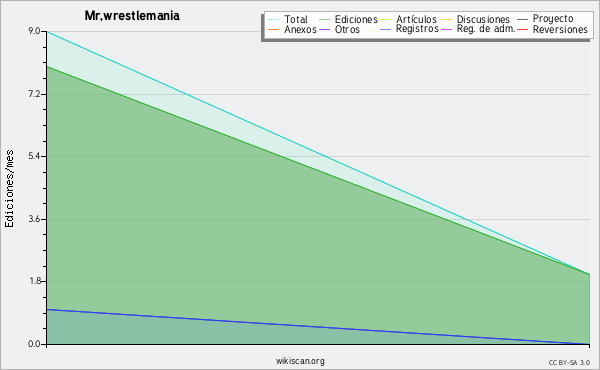Viewport: 600px width, 370px height.
Task: Click the 5.4 y-axis tick label
Action: pos(34,156)
